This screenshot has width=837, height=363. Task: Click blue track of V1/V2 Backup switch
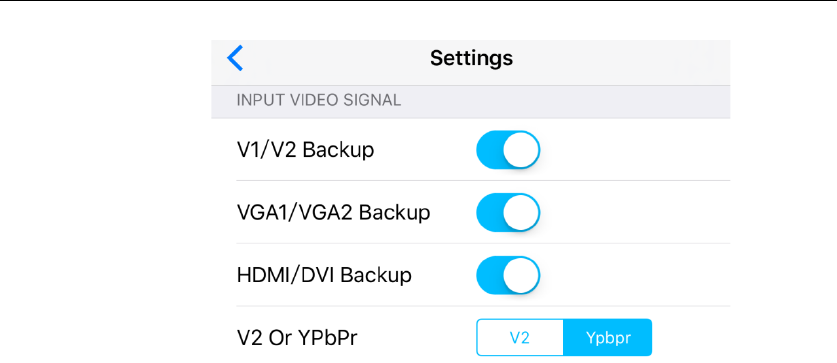pyautogui.click(x=489, y=150)
